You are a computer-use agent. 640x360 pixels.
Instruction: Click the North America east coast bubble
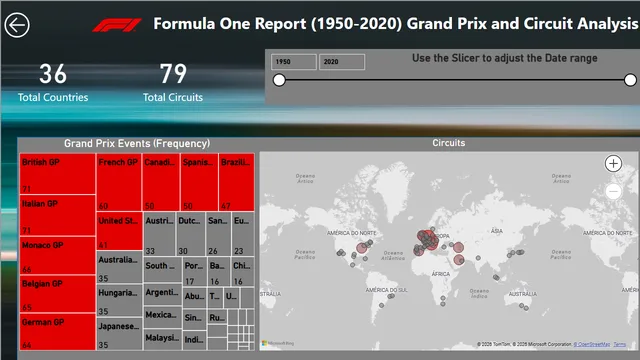(x=362, y=248)
